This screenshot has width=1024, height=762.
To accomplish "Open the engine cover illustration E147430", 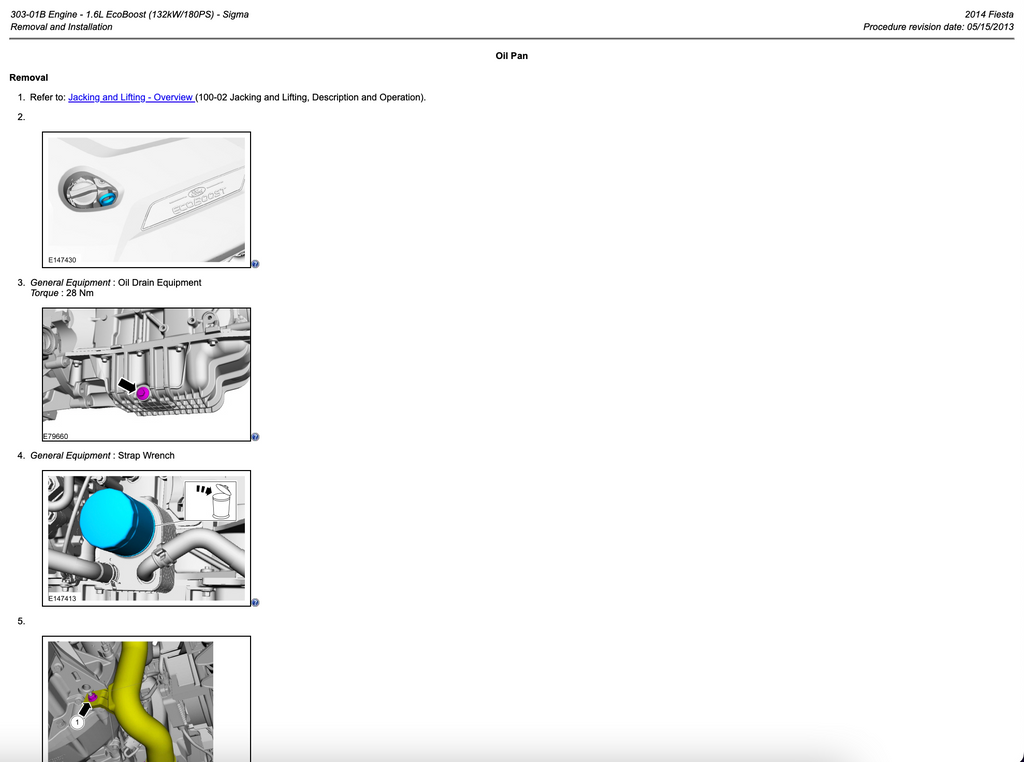I will point(146,200).
